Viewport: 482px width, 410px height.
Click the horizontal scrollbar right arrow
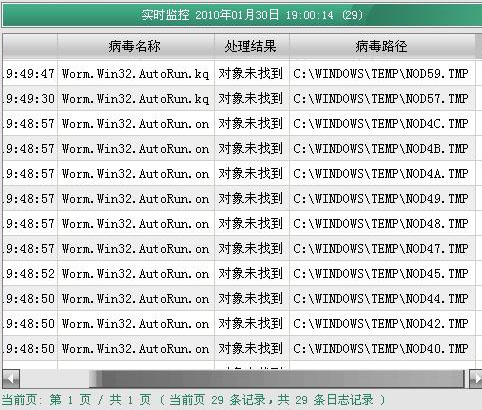click(x=476, y=379)
